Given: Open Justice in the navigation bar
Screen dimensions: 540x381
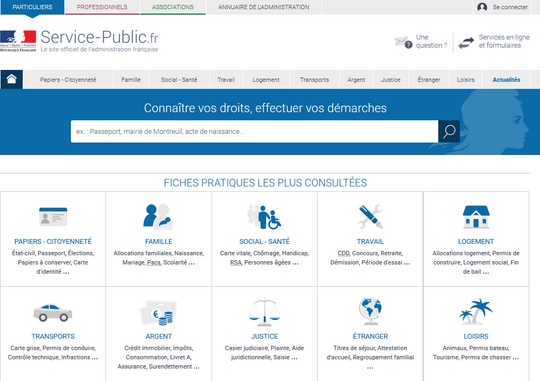Looking at the screenshot, I should pyautogui.click(x=391, y=80).
